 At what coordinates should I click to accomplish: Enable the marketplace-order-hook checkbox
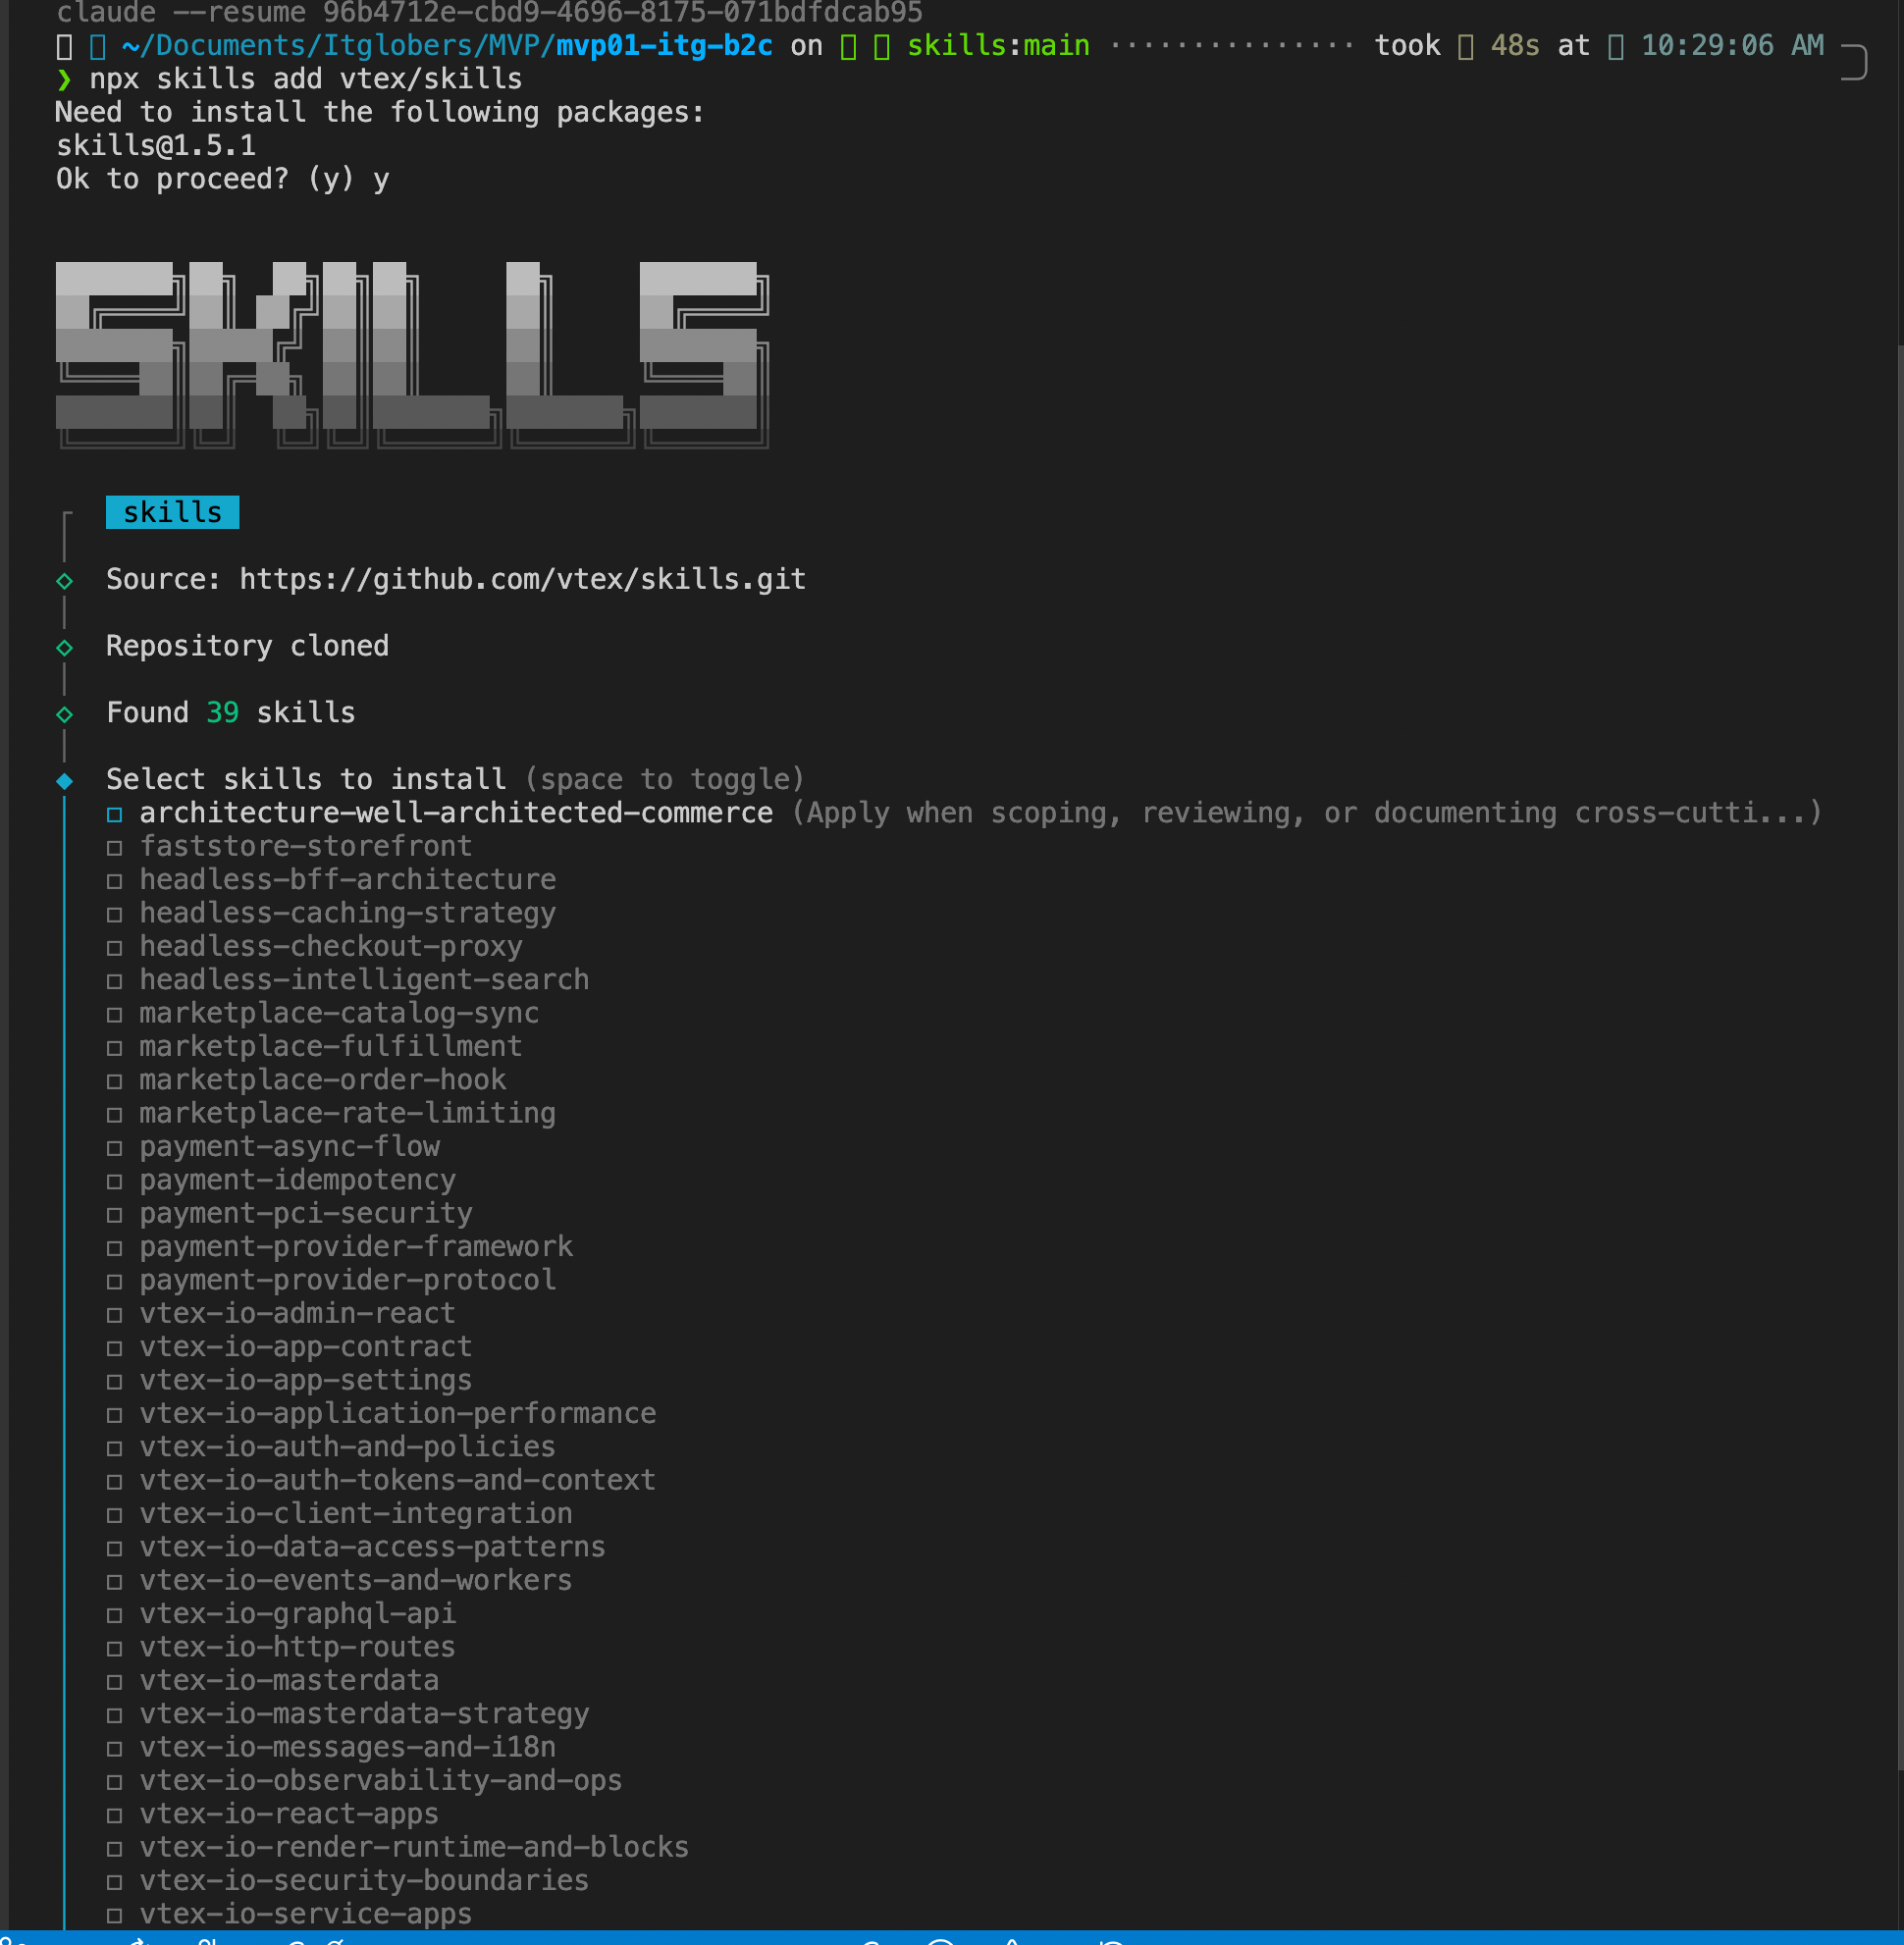click(x=115, y=1081)
